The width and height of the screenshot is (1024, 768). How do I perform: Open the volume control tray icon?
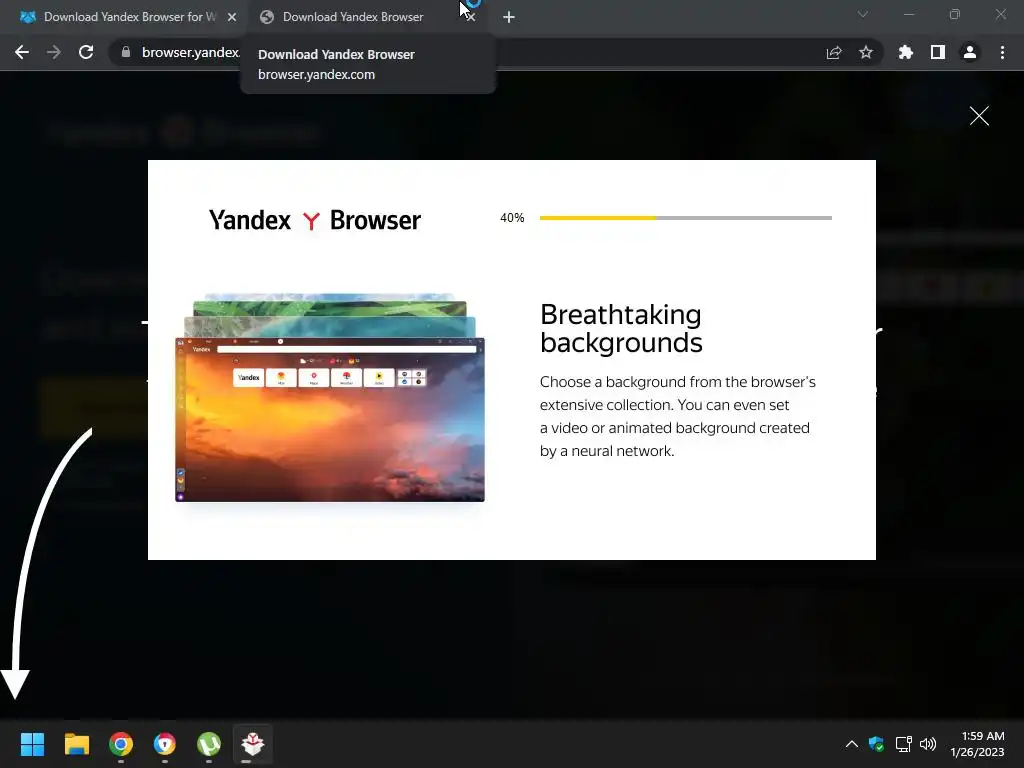(x=927, y=744)
